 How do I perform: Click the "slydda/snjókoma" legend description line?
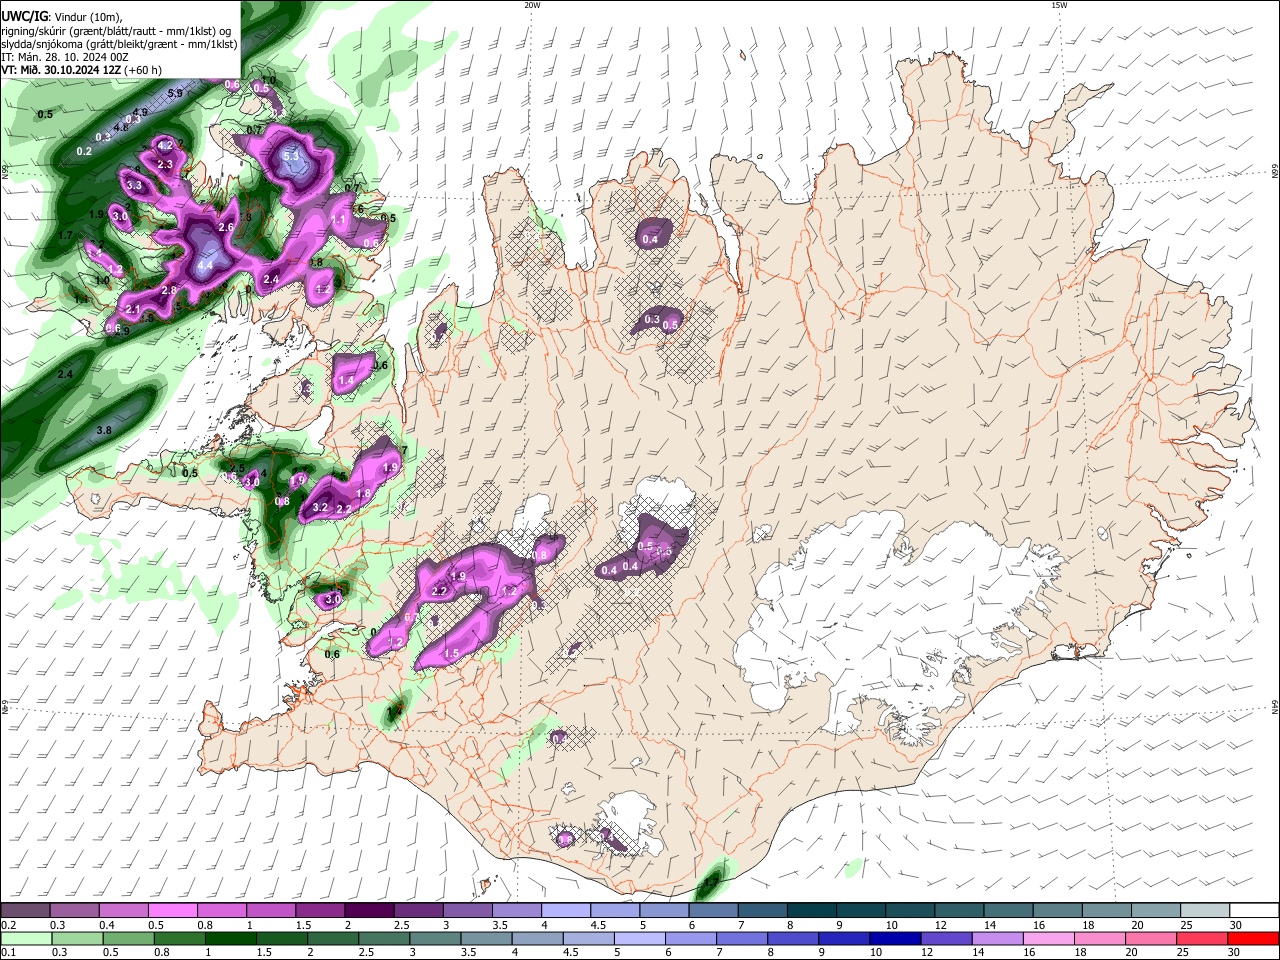click(120, 44)
